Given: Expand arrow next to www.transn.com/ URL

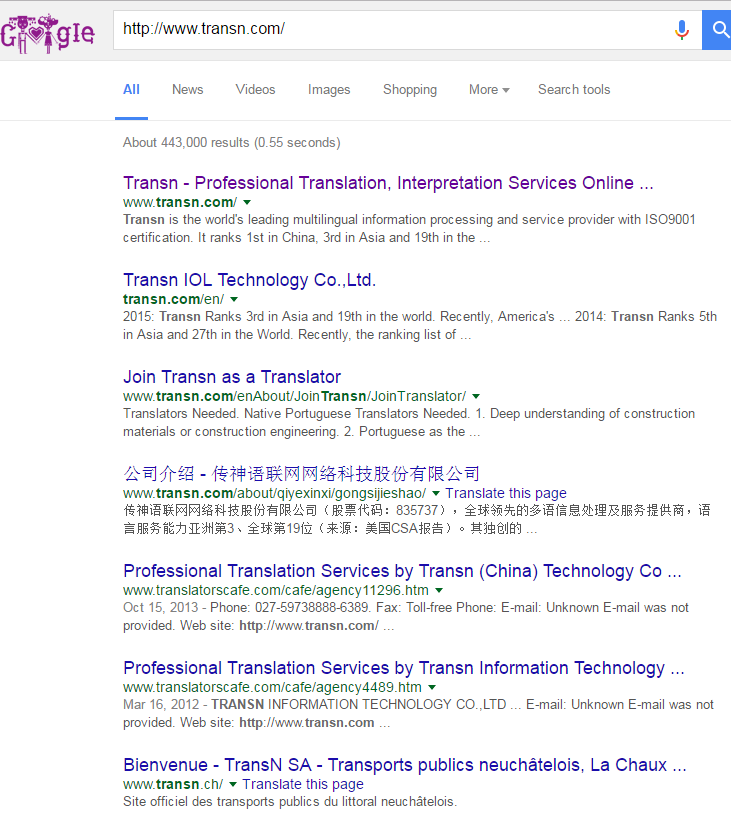Looking at the screenshot, I should [247, 202].
